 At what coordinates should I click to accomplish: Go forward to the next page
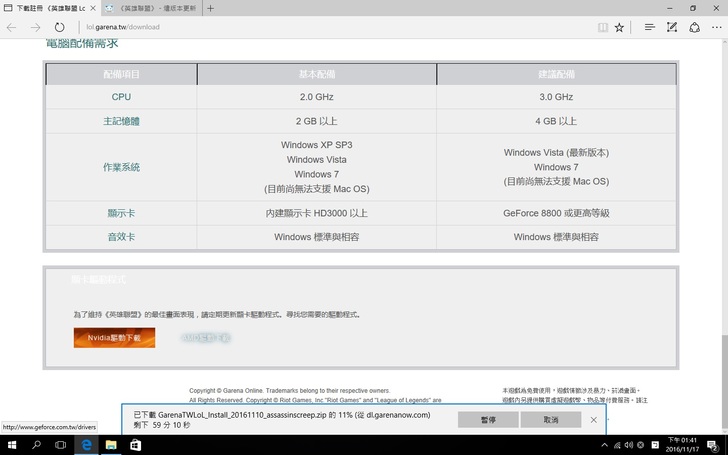pyautogui.click(x=35, y=27)
